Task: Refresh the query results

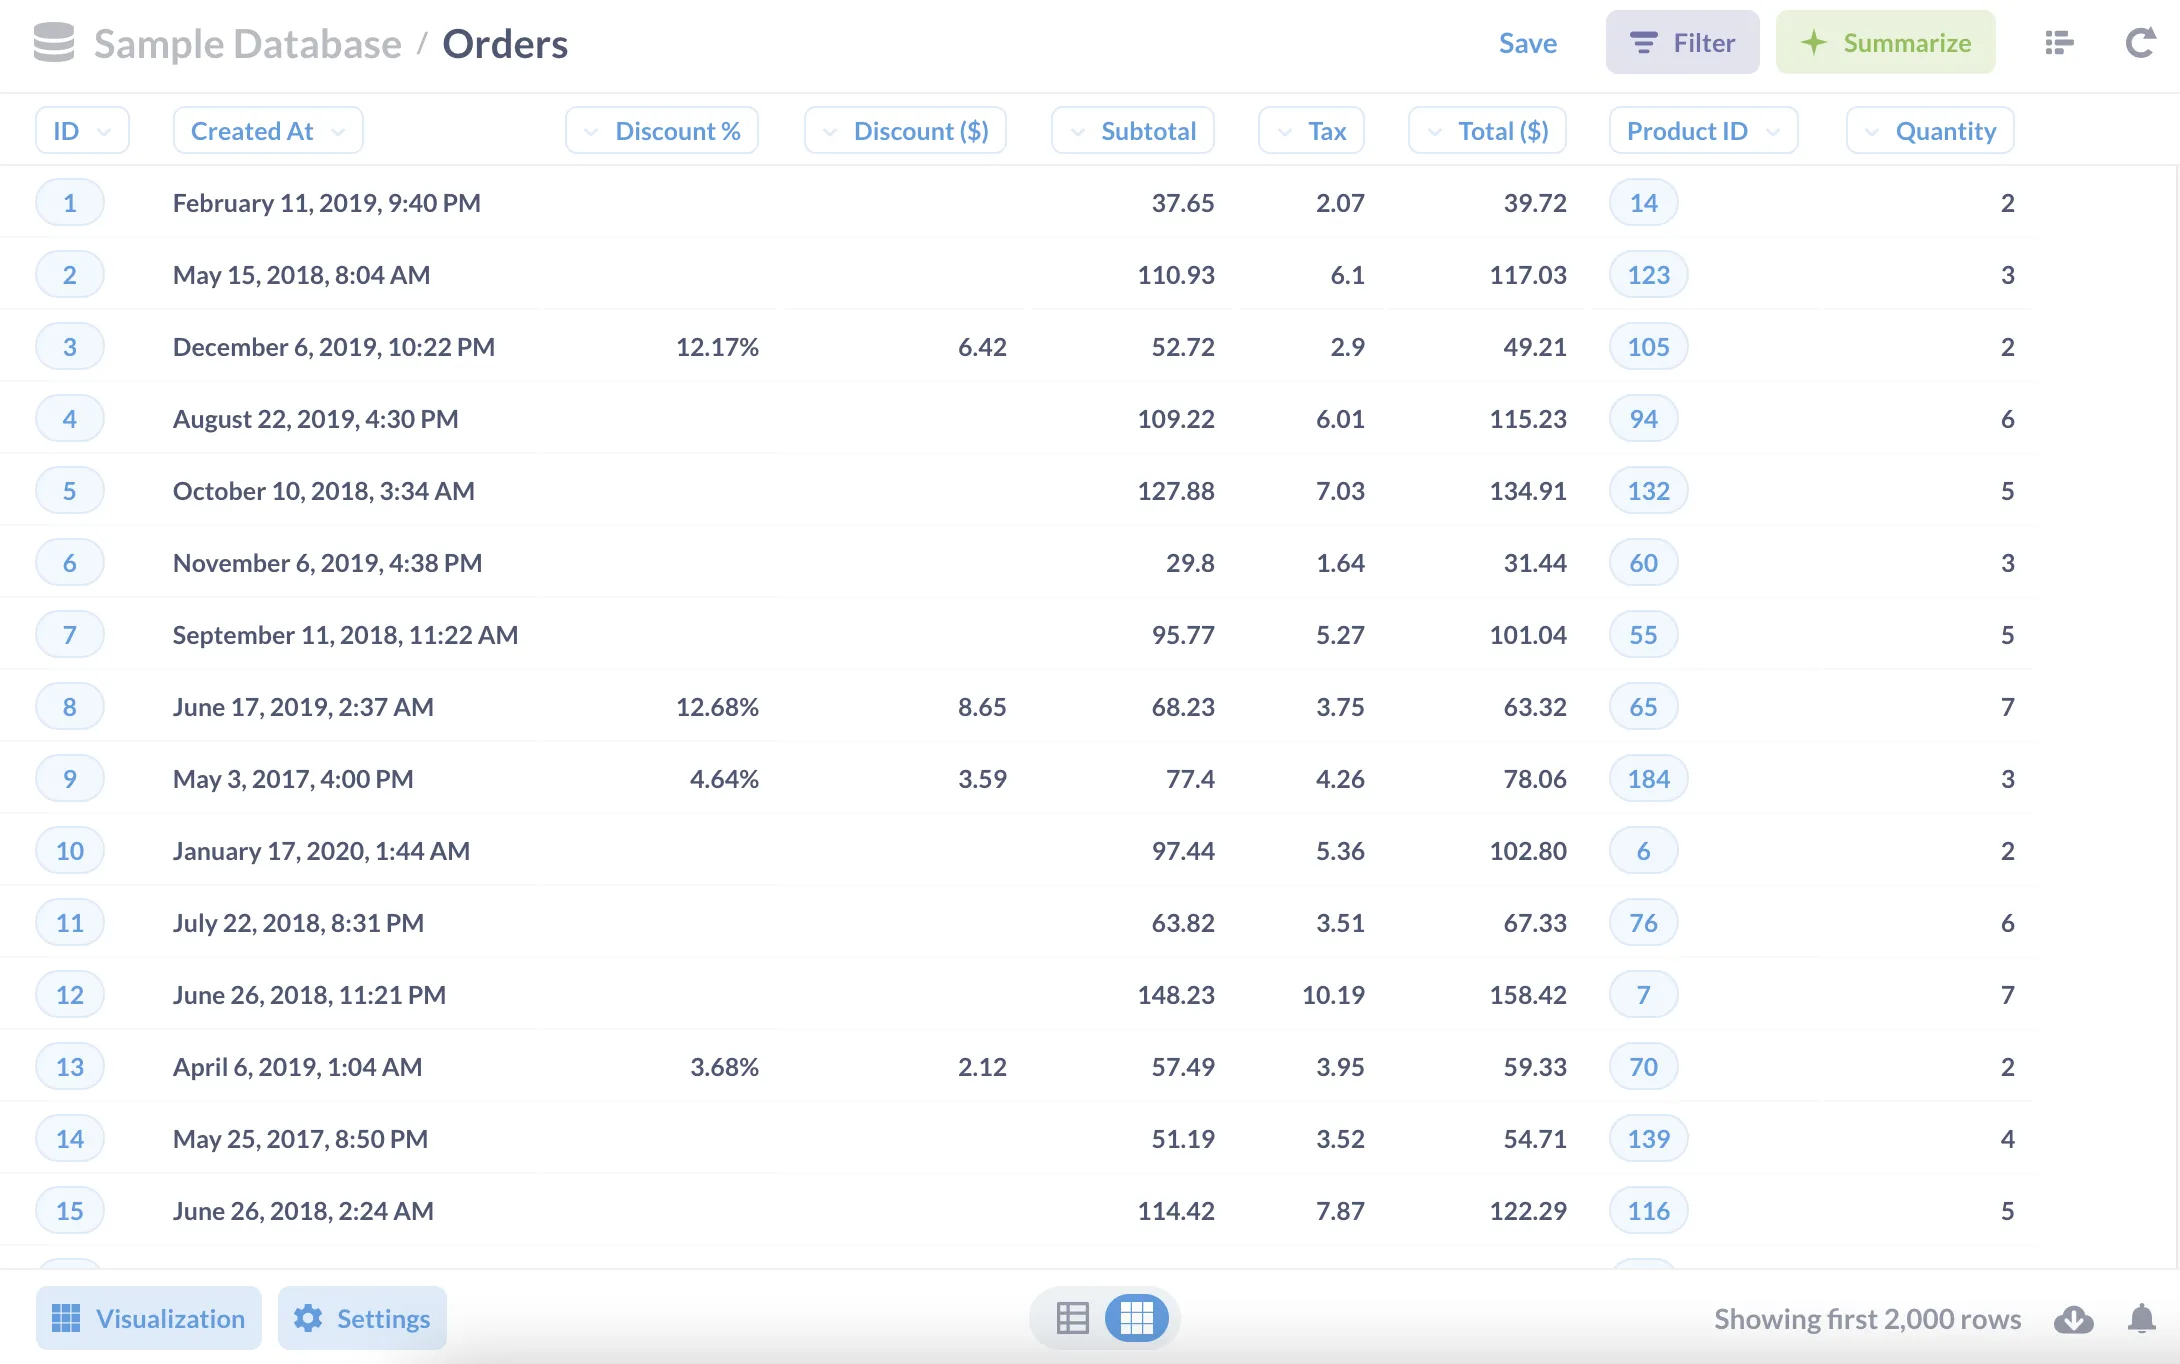Action: (x=2139, y=43)
